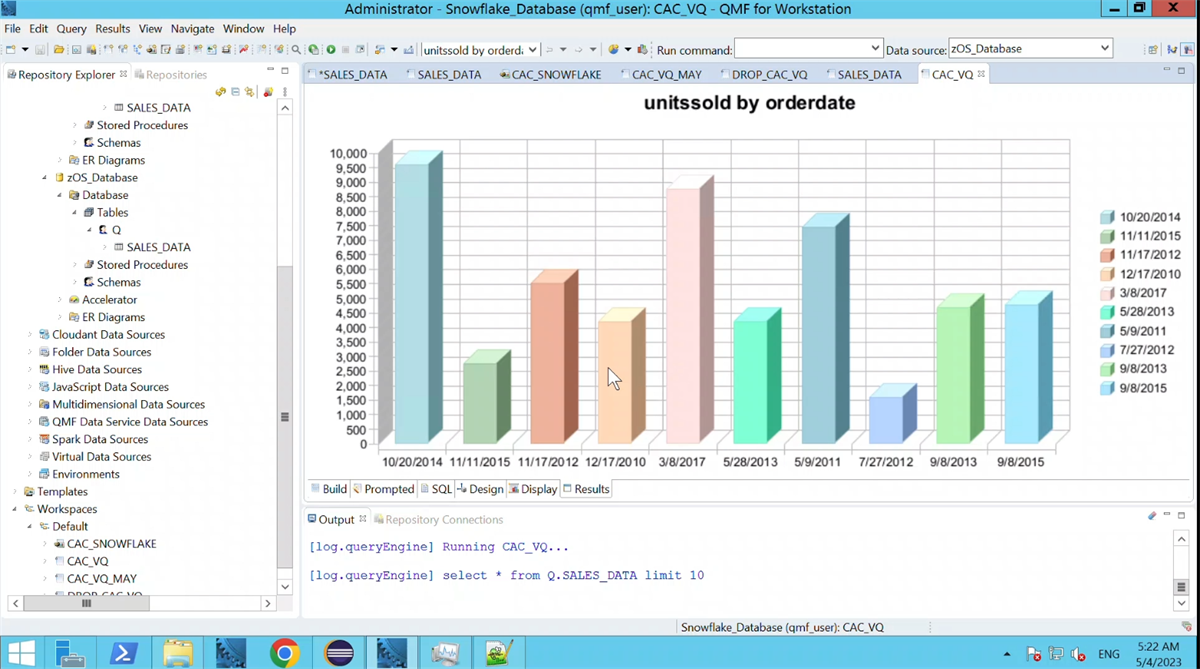Open PowerShell from the taskbar

(124, 653)
